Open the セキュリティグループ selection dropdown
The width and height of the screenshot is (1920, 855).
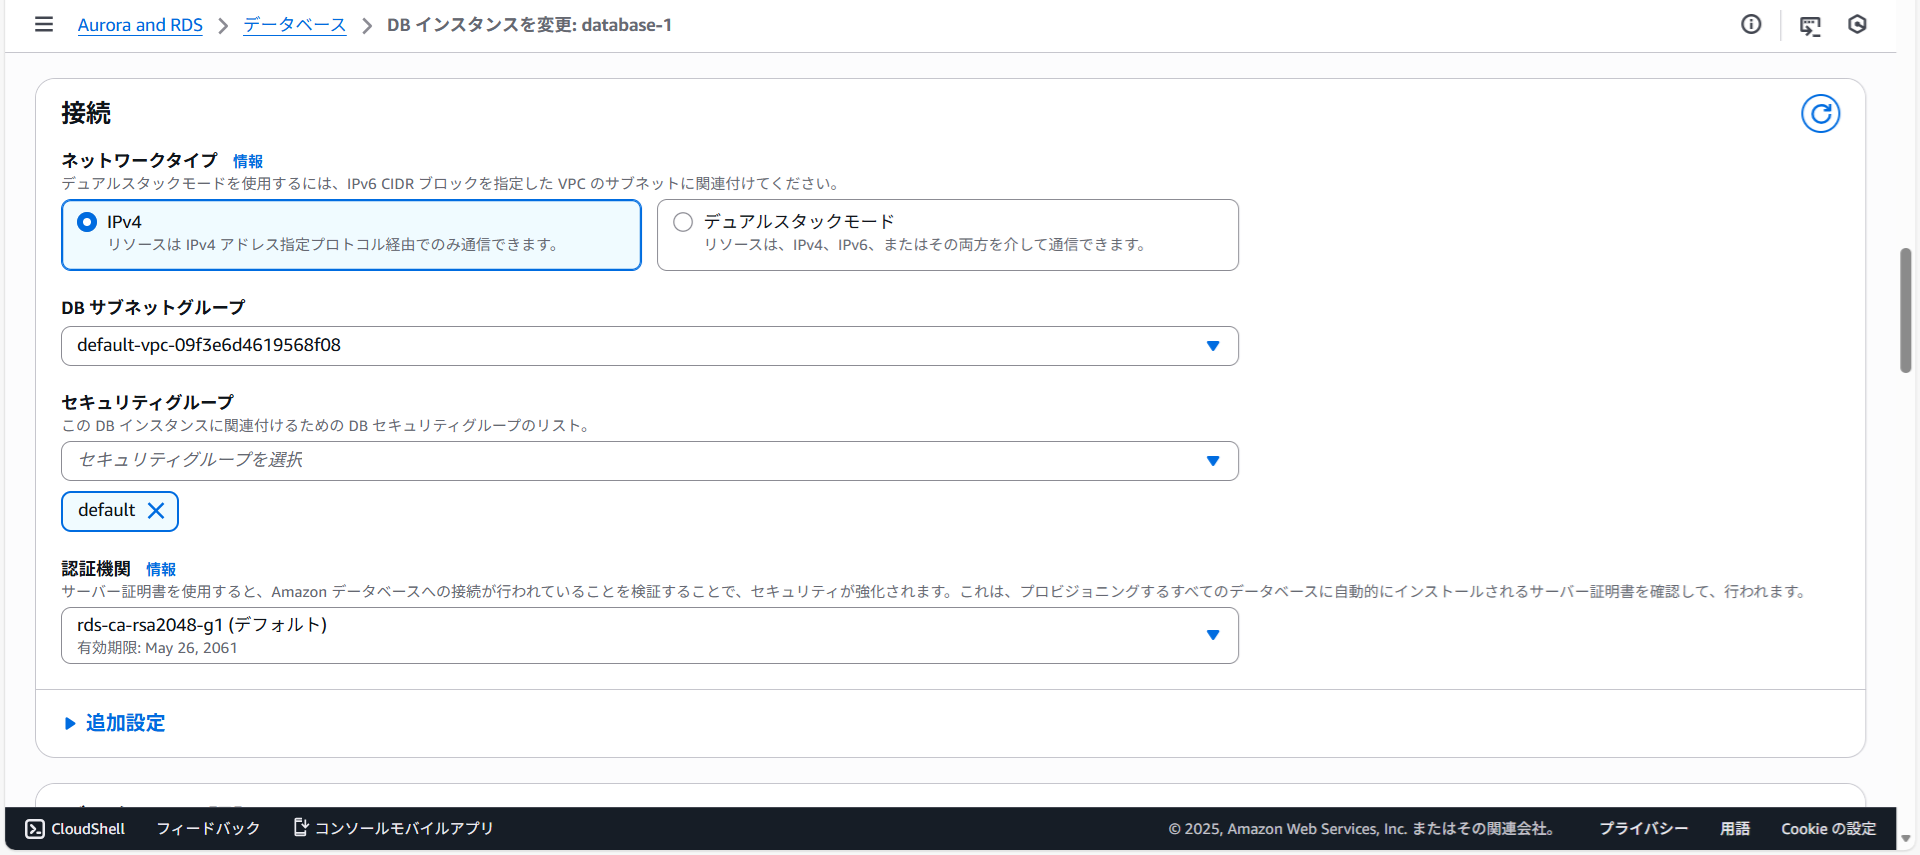[x=649, y=461]
